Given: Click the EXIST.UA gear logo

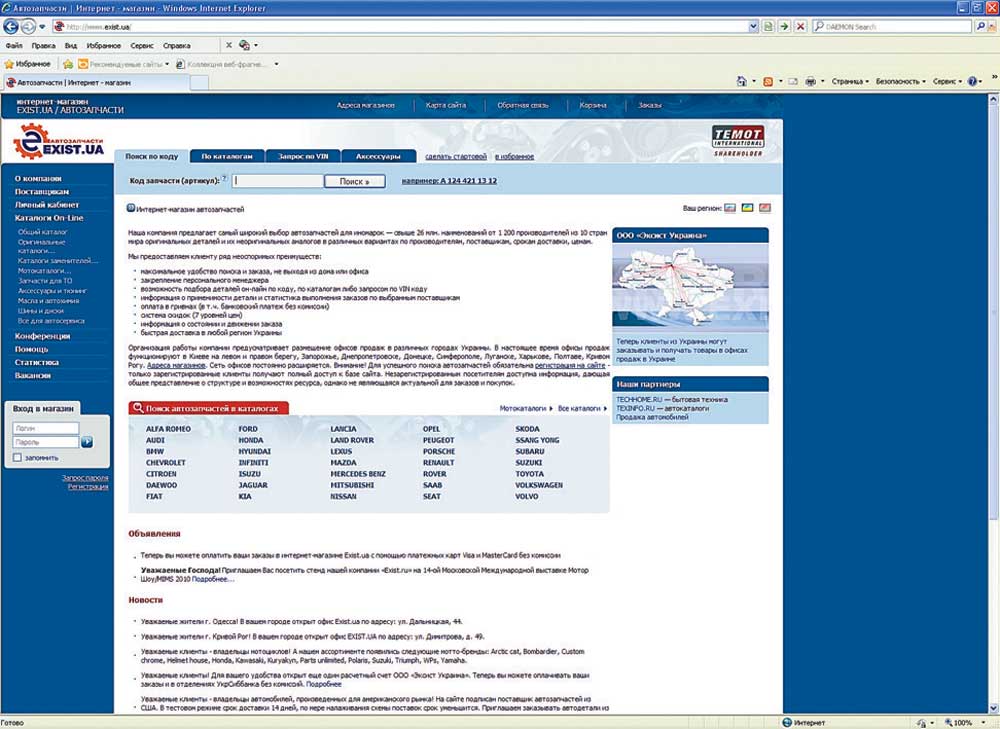Looking at the screenshot, I should pyautogui.click(x=59, y=141).
